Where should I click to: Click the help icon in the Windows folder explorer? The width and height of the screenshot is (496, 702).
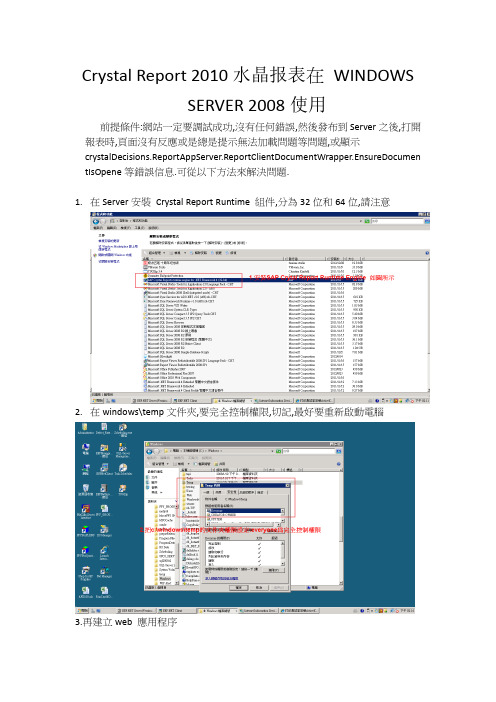tap(339, 464)
